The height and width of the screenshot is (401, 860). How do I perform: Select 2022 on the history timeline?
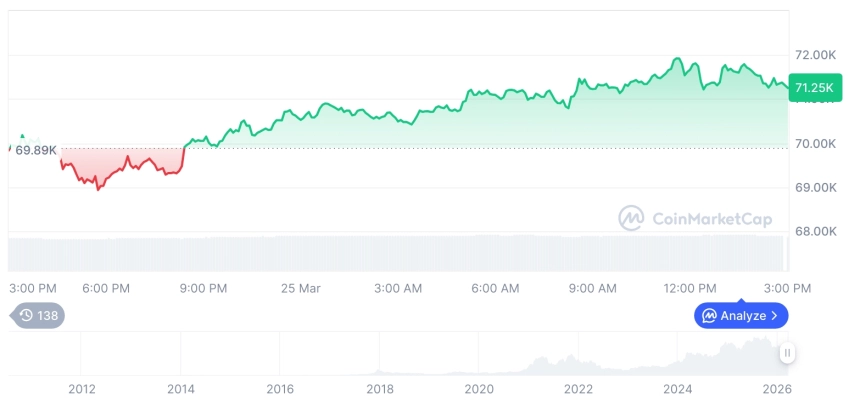click(x=578, y=389)
